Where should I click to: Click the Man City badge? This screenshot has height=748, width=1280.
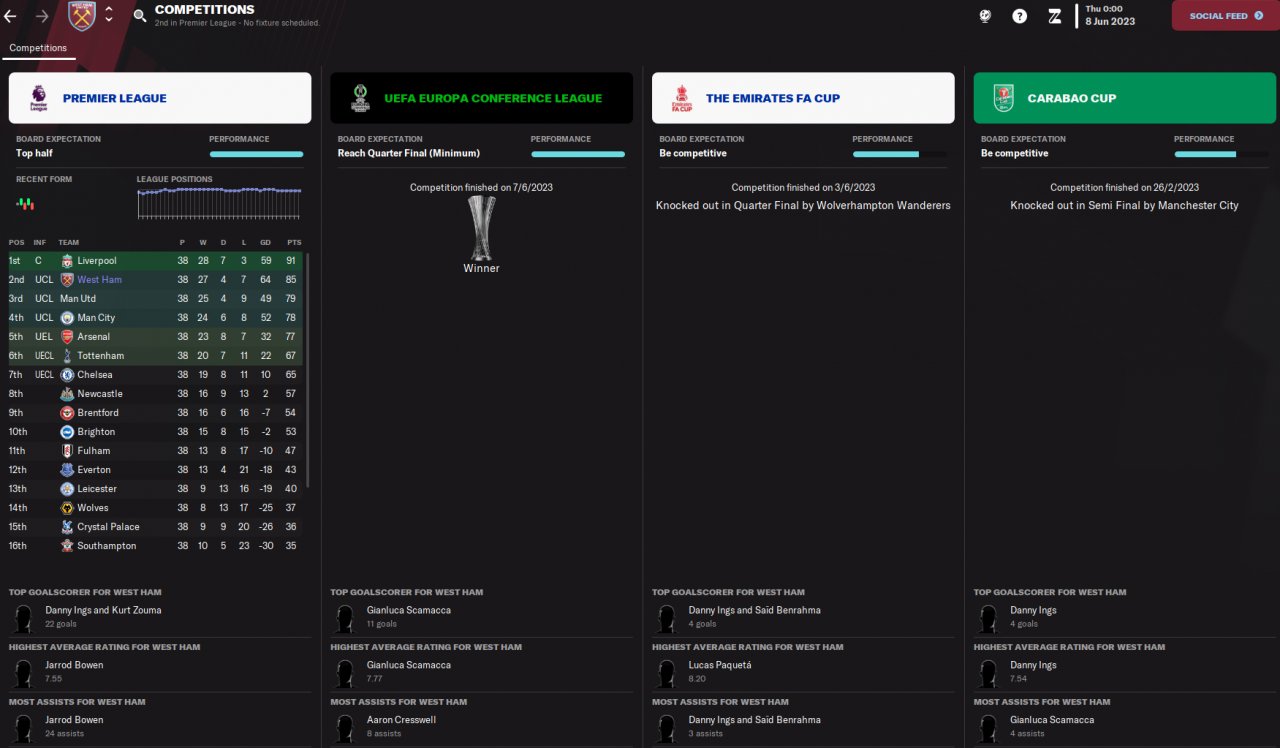coord(67,318)
